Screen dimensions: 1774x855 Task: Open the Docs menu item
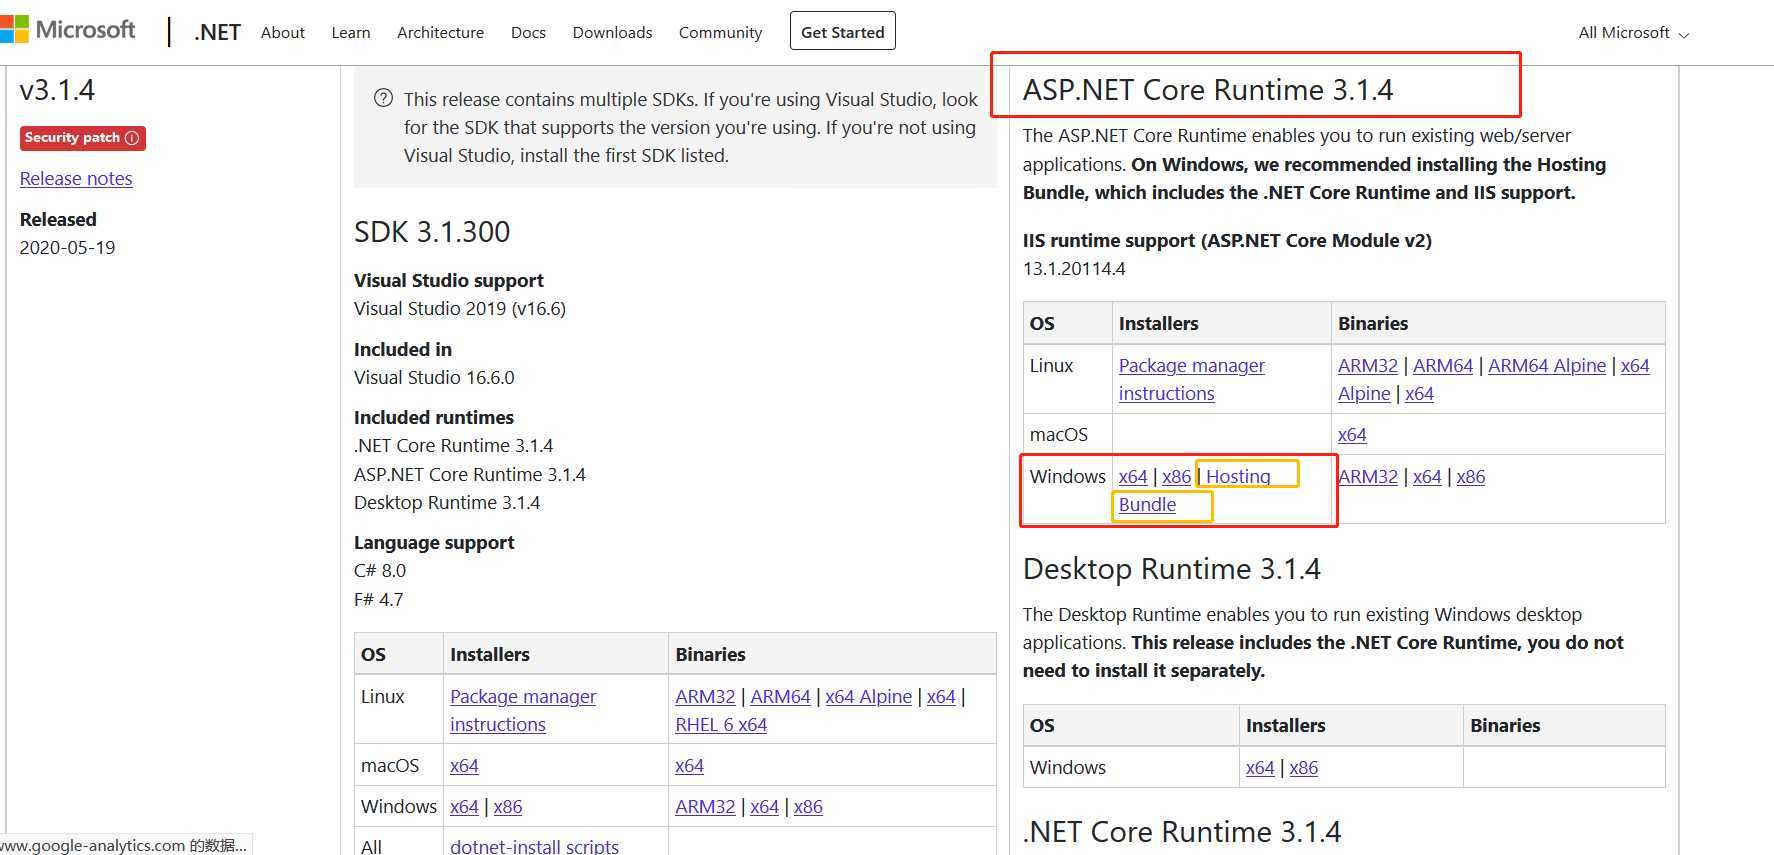click(x=528, y=33)
